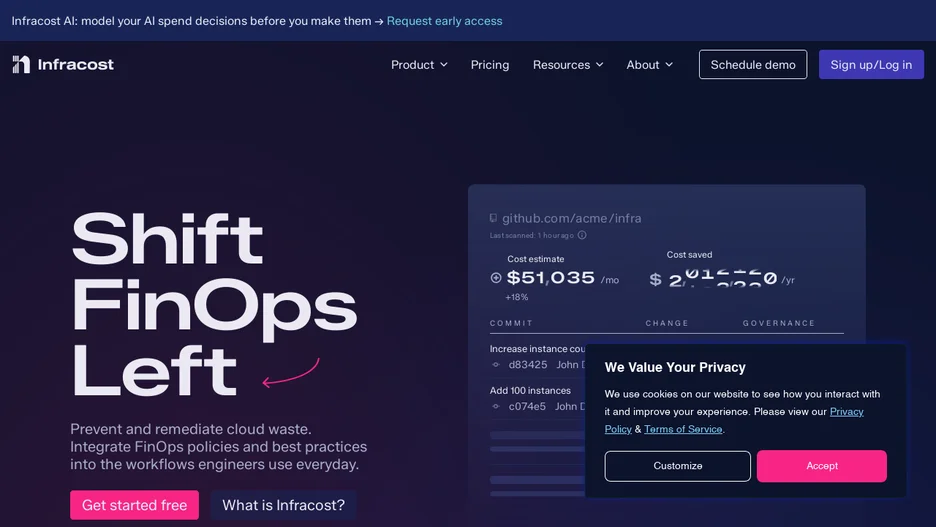
Task: Click Customize in the cookie dialog
Action: click(x=678, y=466)
